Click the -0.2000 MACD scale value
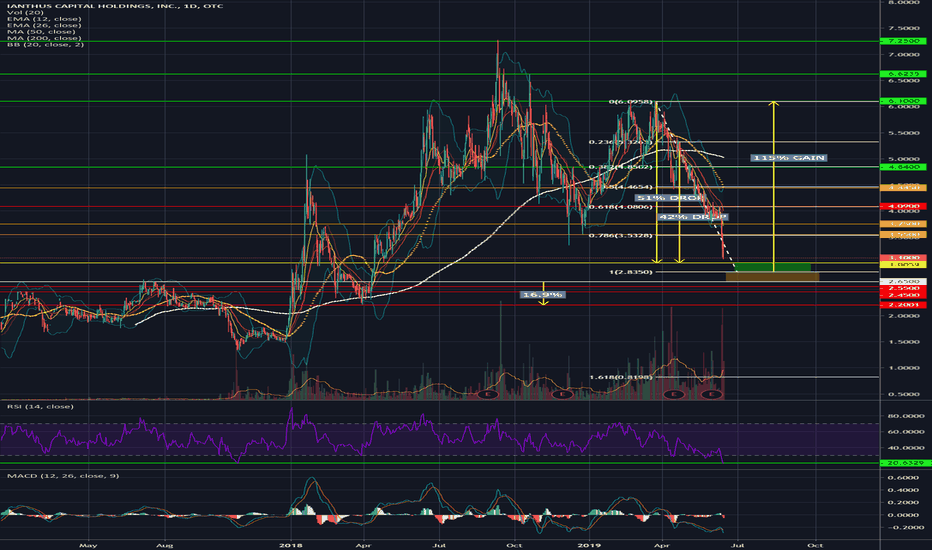Screen dimensions: 932x550 (x=903, y=527)
